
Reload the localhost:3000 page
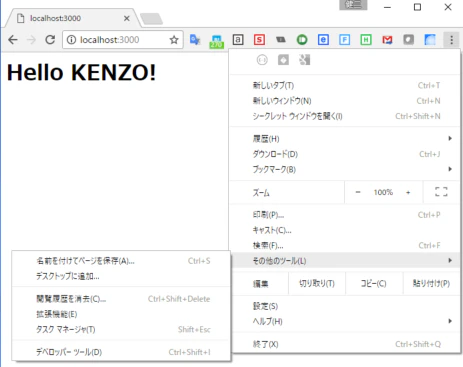[x=50, y=40]
